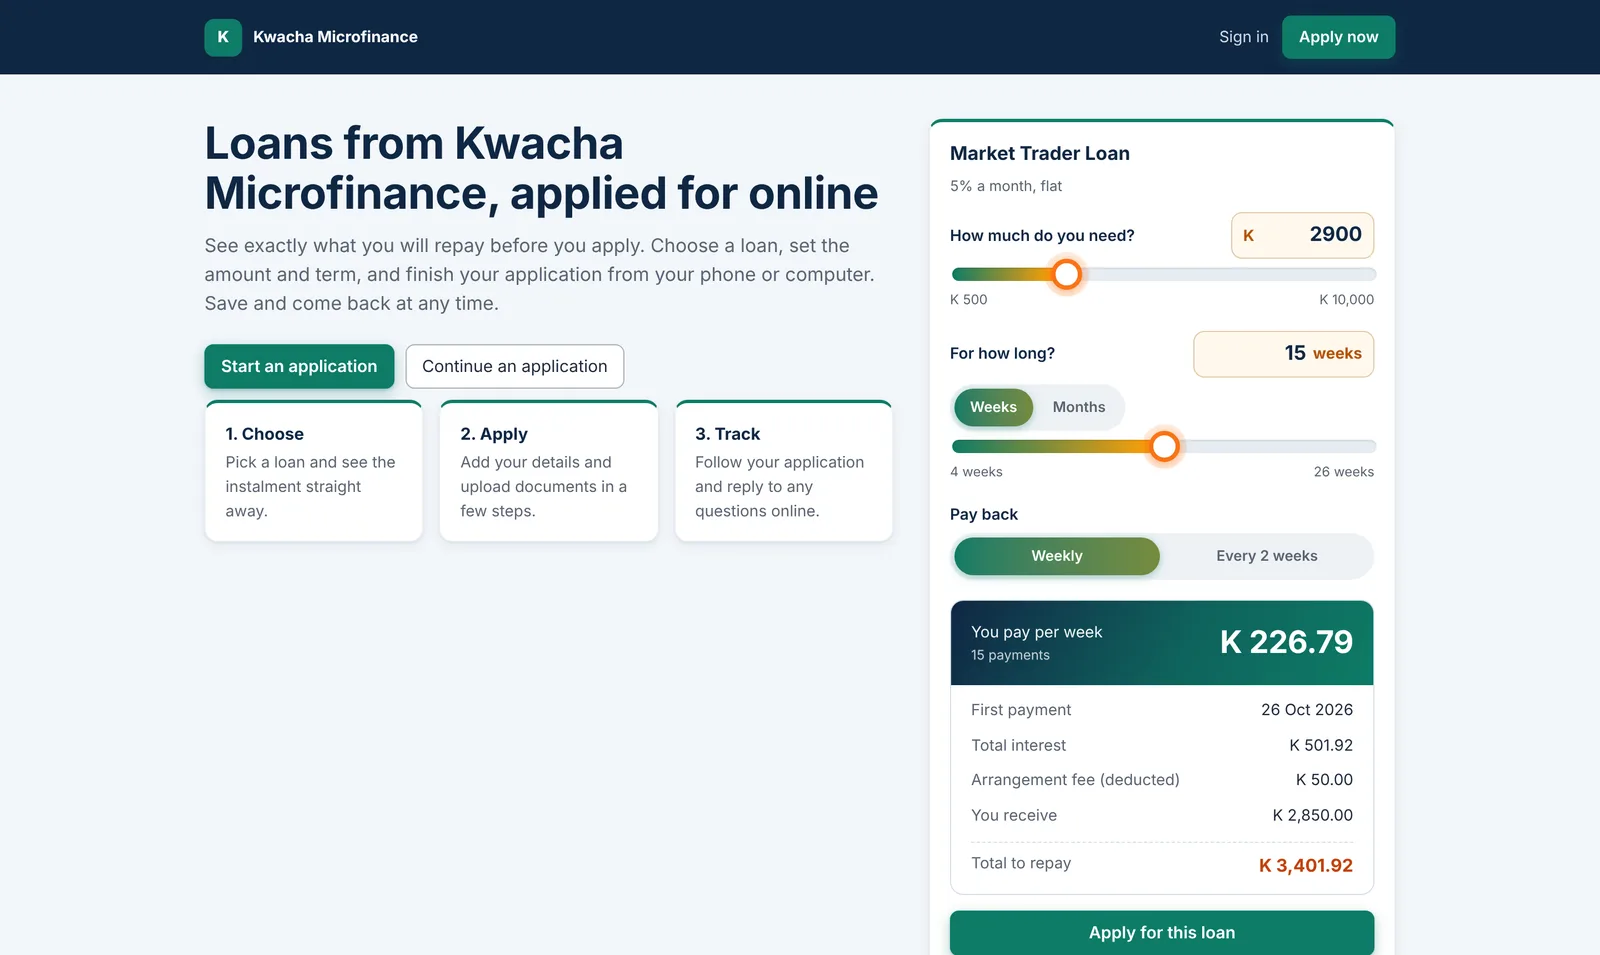Click the '5% a month, flat' text
1600x955 pixels.
point(1006,186)
